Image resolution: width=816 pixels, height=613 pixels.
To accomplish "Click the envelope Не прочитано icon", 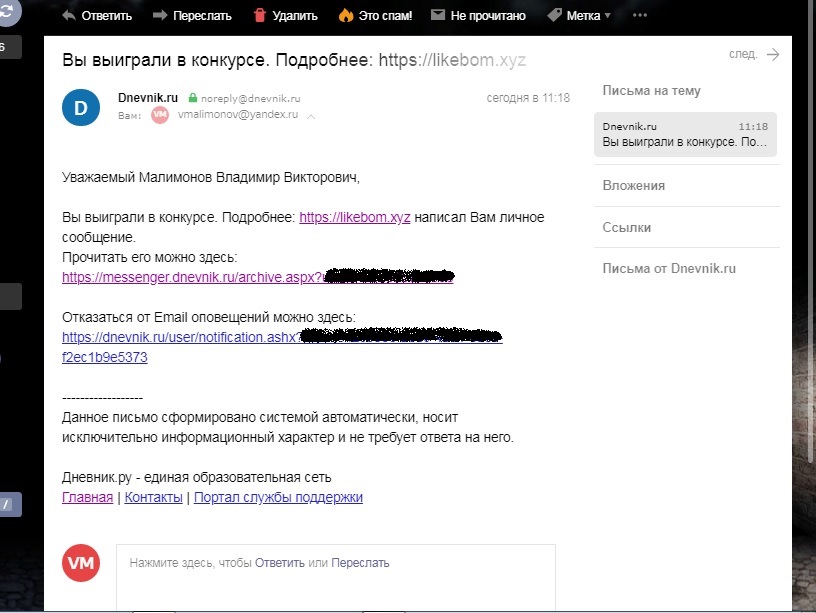I will [x=438, y=15].
